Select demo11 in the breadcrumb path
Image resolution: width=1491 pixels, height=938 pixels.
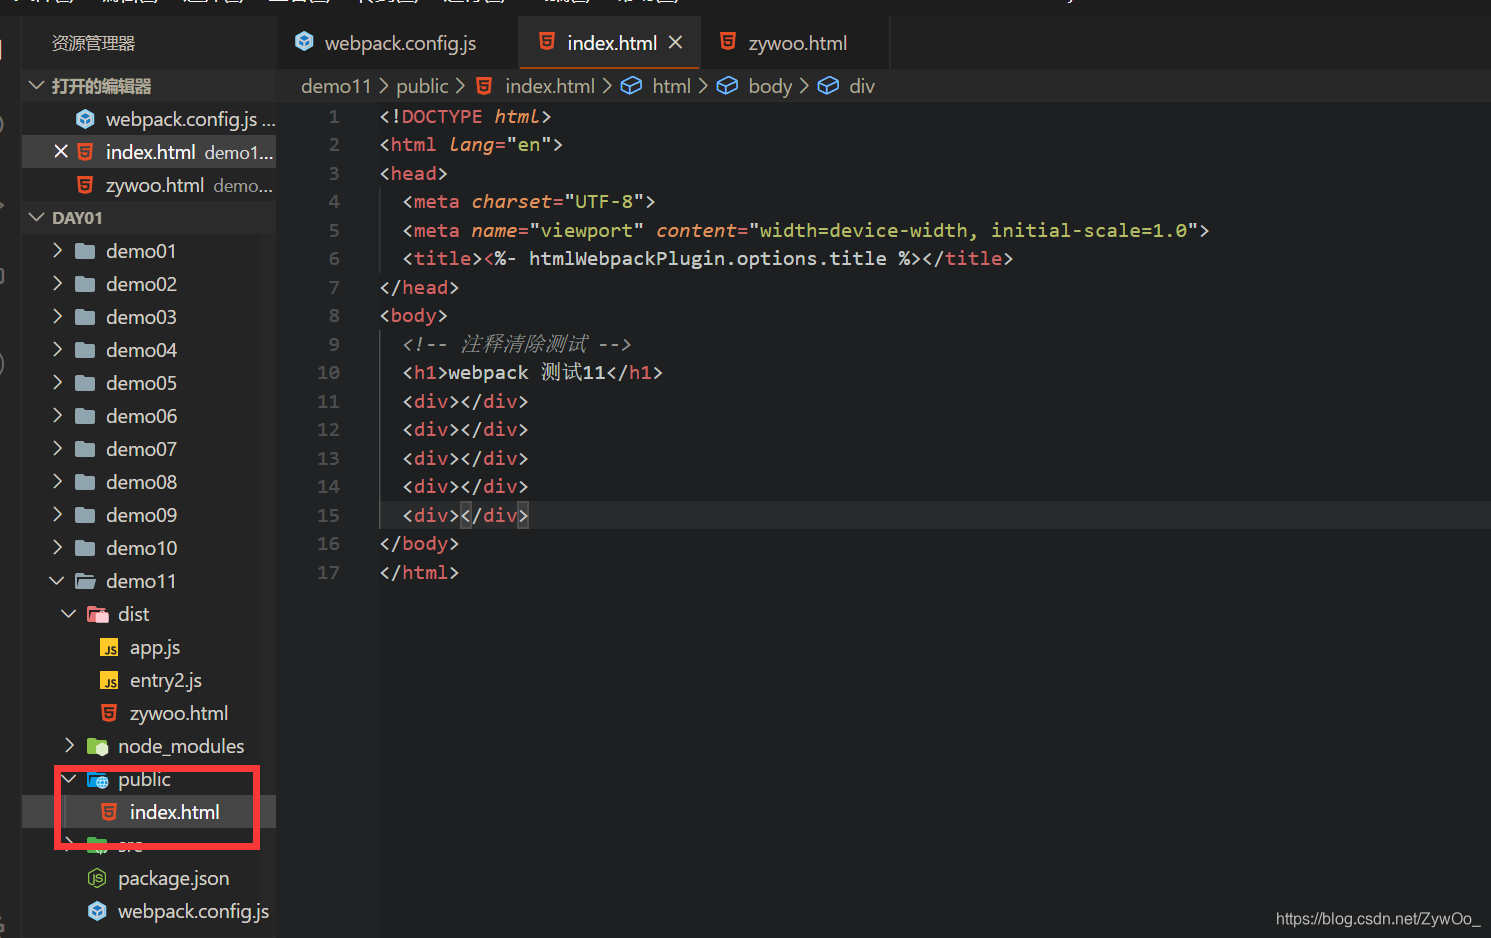[x=336, y=86]
